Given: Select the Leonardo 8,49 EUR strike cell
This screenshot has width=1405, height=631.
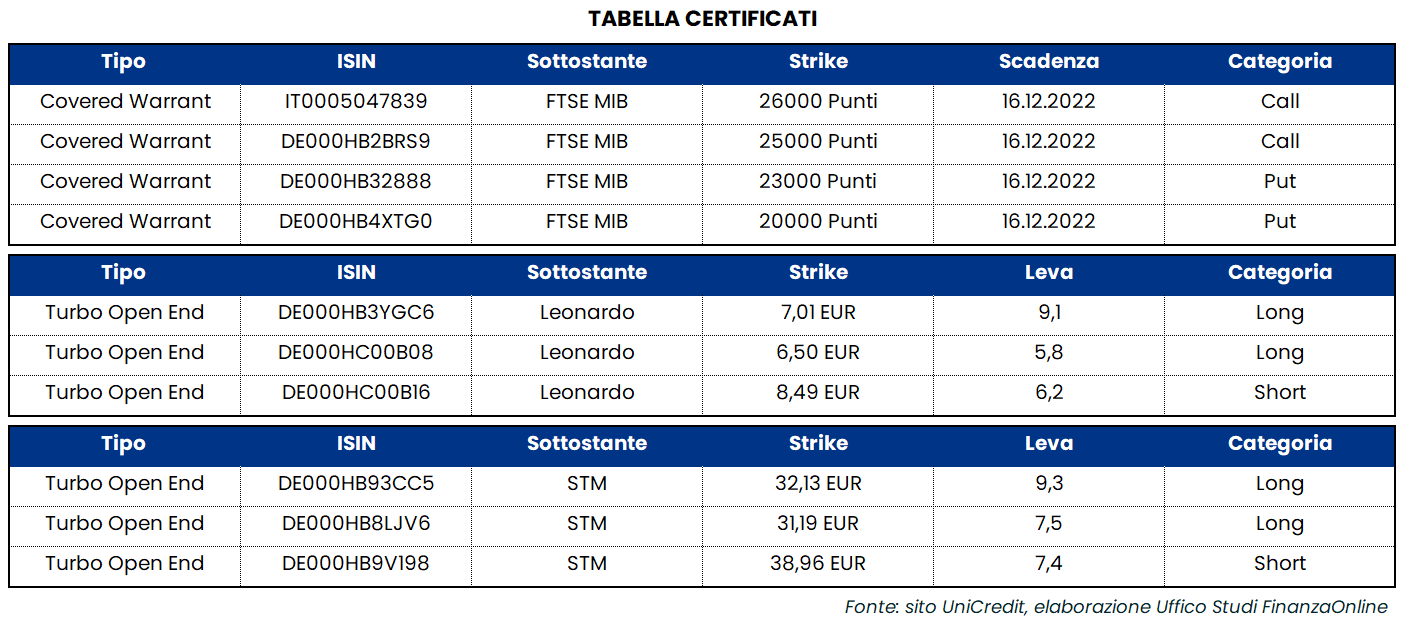Looking at the screenshot, I should point(818,392).
